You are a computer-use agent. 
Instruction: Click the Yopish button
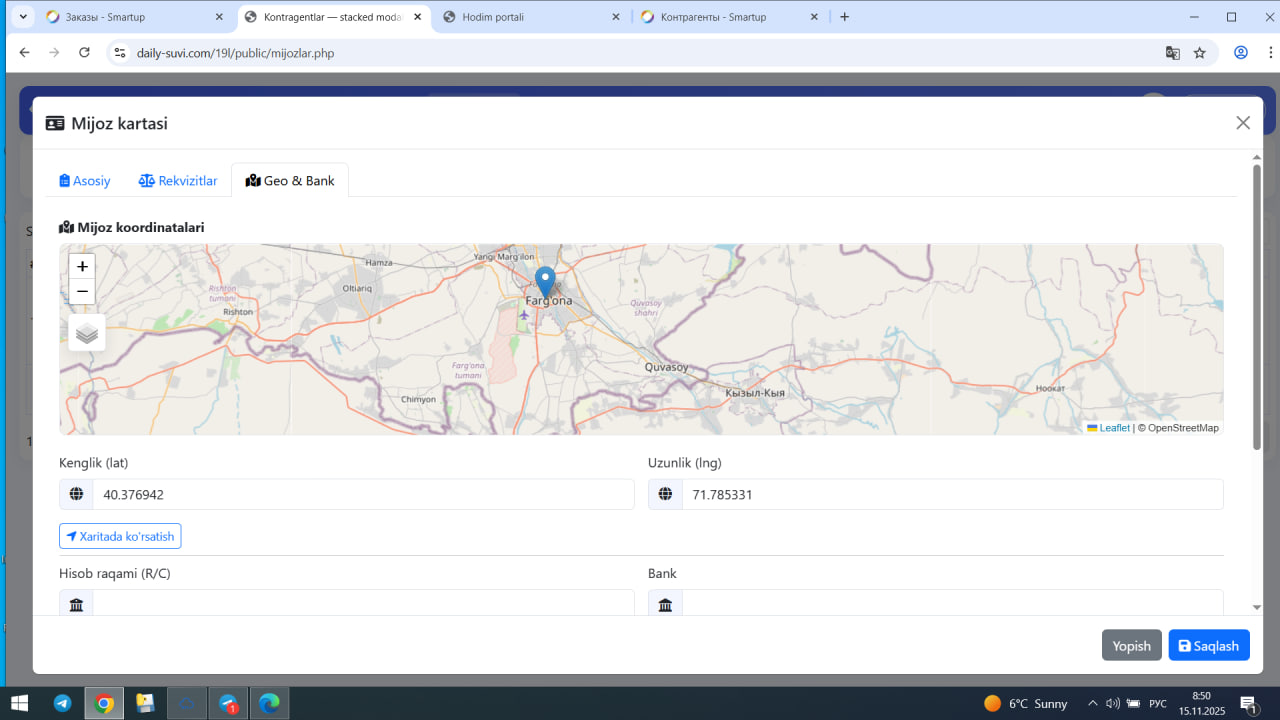(x=1131, y=646)
